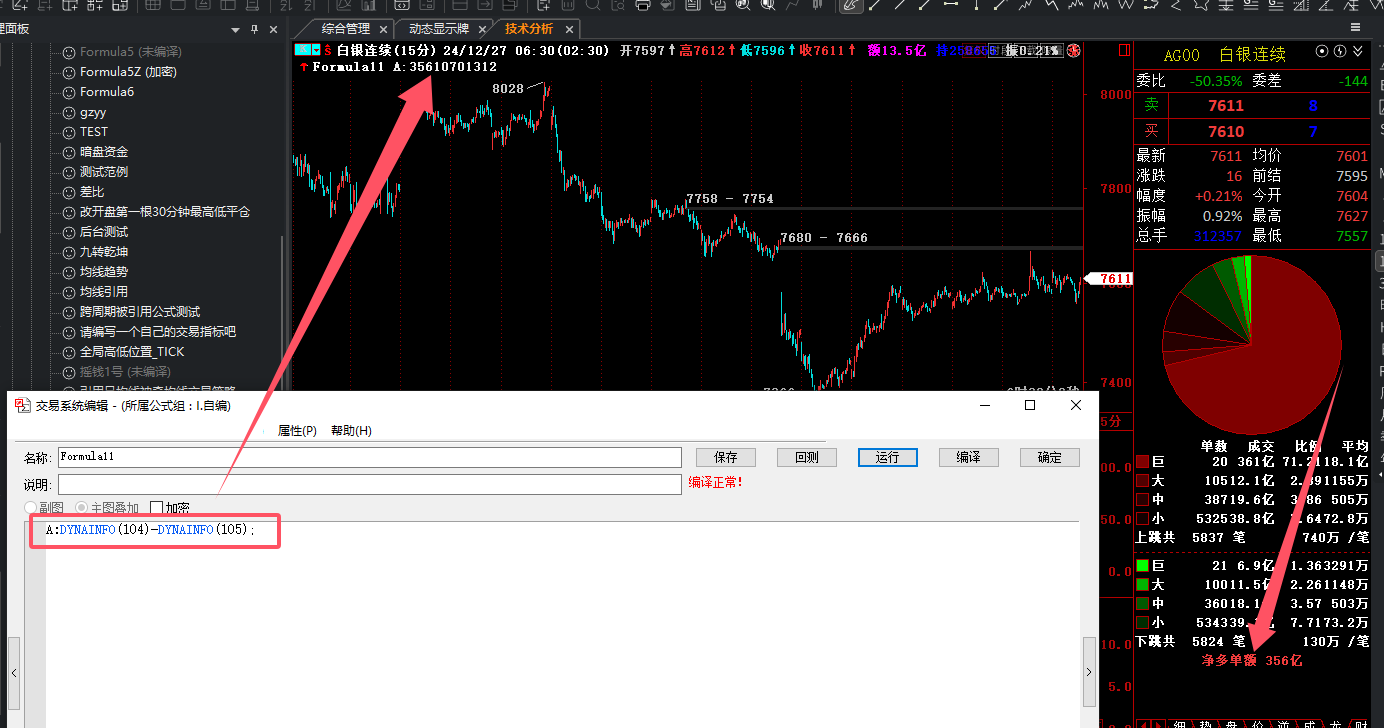Close the 综合管理 tab
This screenshot has width=1384, height=728.
[382, 29]
